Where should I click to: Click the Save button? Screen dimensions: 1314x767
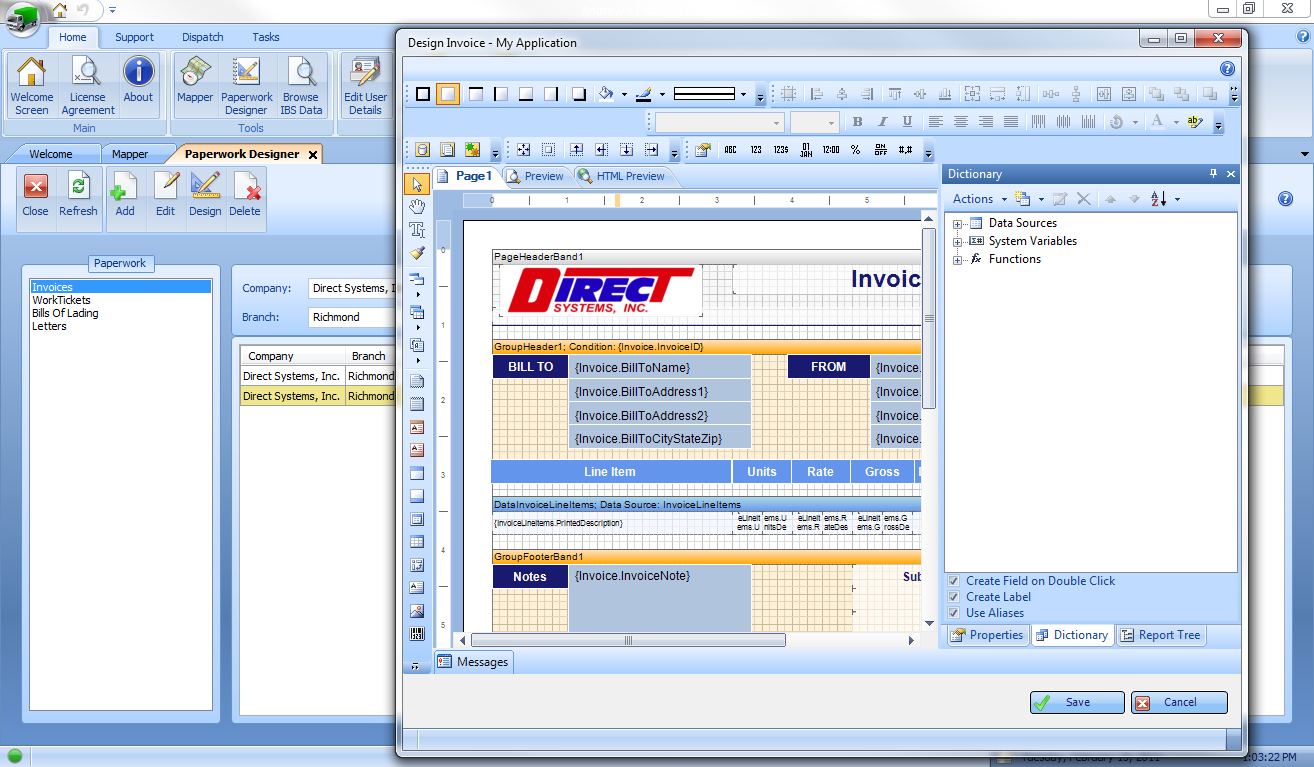point(1077,702)
